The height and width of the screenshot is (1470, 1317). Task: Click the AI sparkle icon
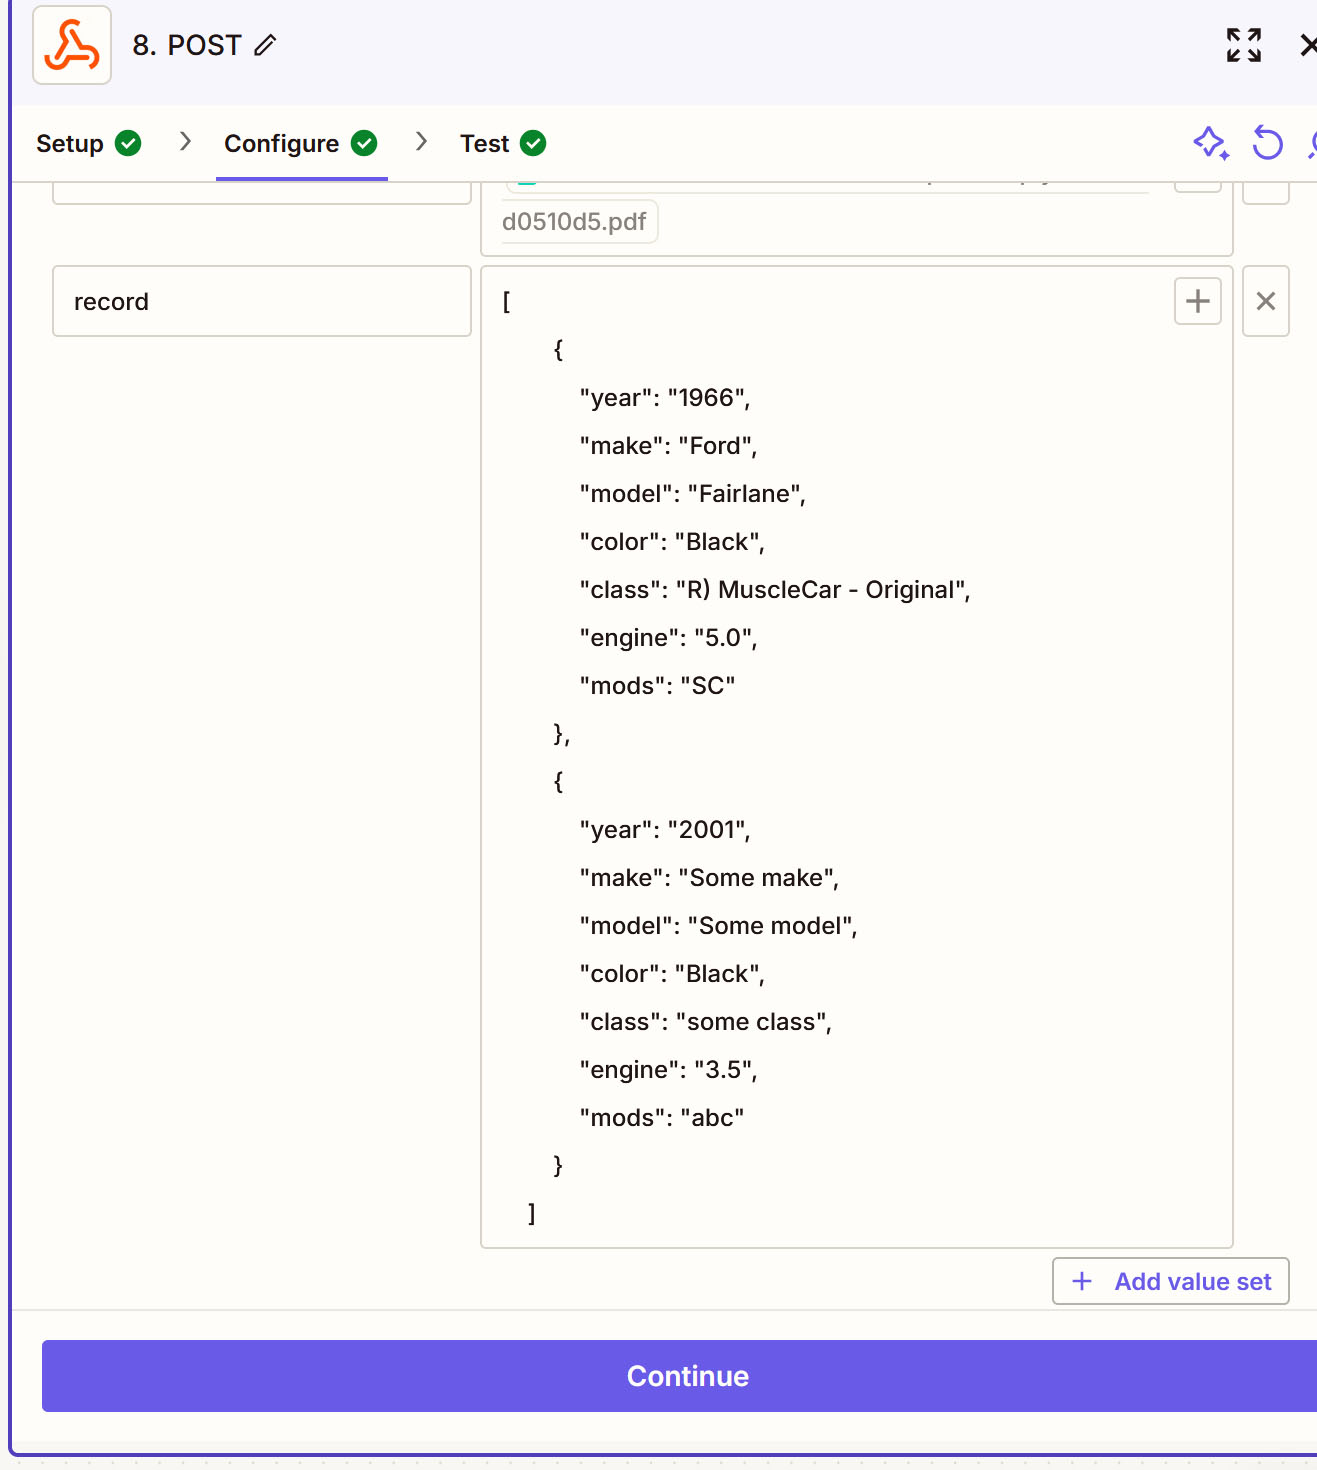coord(1211,143)
